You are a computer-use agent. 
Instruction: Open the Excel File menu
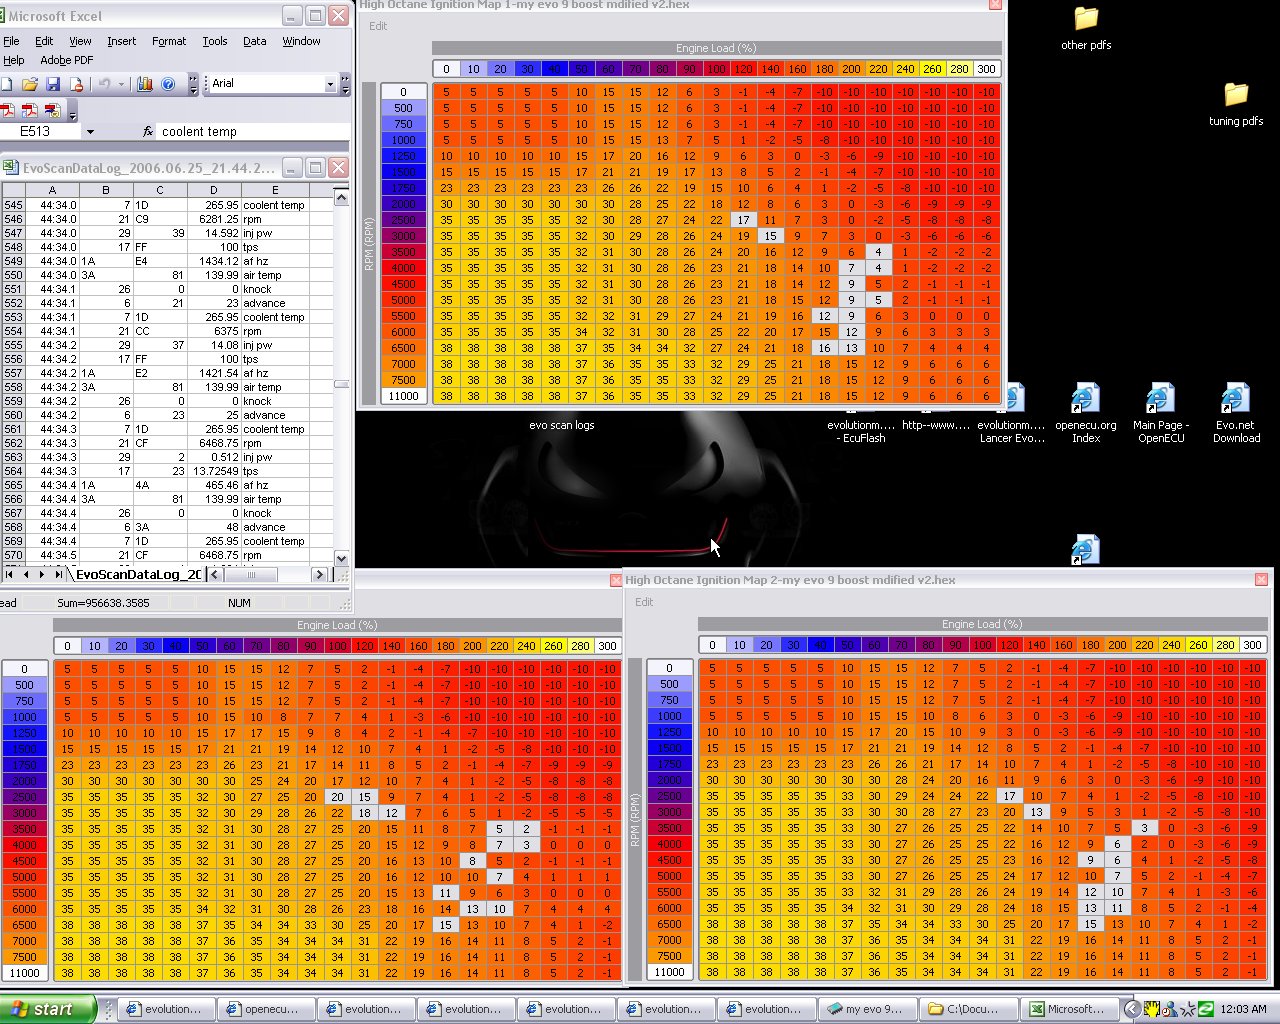coord(11,41)
